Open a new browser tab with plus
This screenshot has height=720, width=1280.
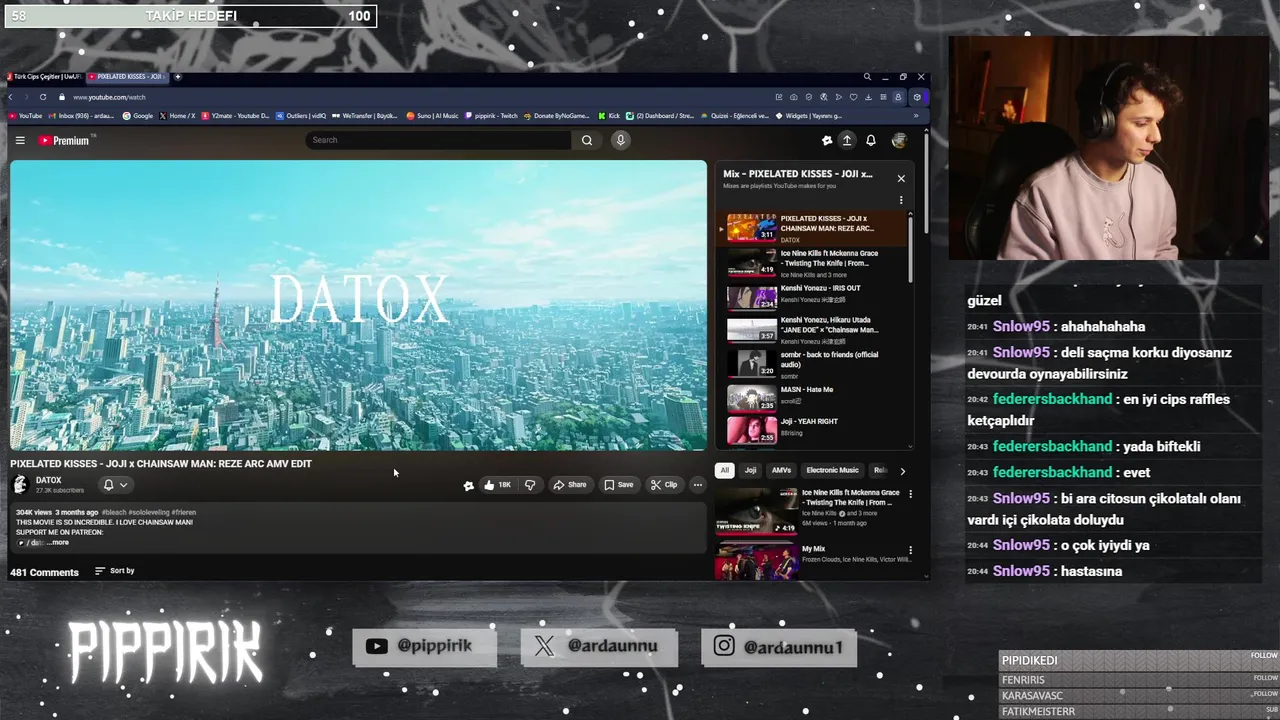coord(178,77)
